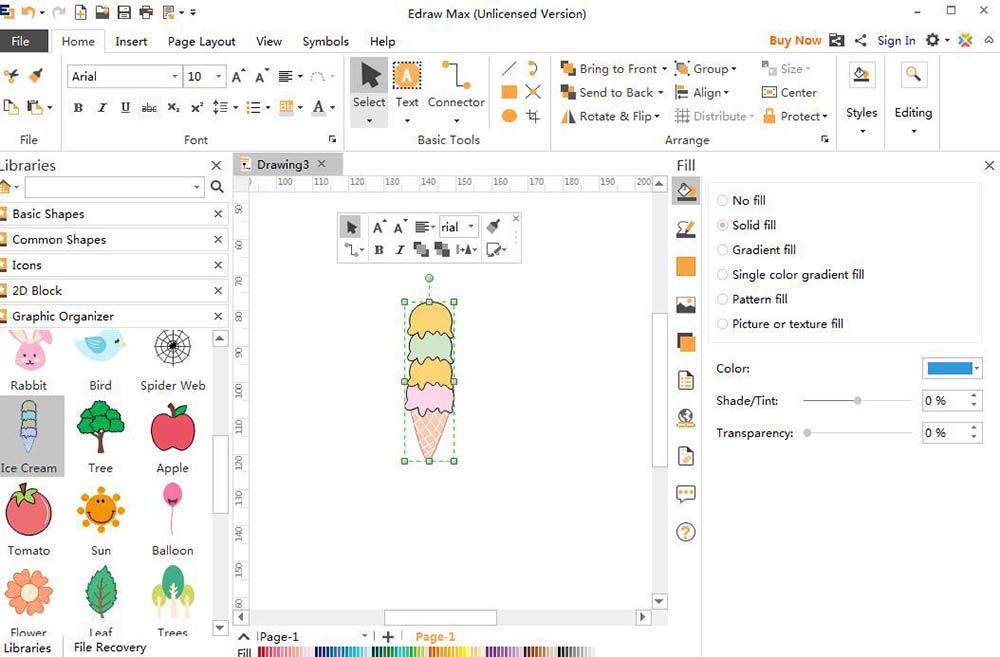Click the library search input field
This screenshot has height=657, width=1000.
point(110,187)
